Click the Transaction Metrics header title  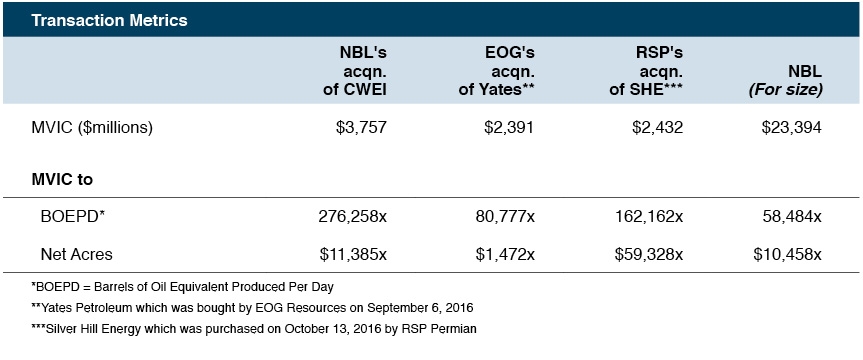pyautogui.click(x=109, y=20)
